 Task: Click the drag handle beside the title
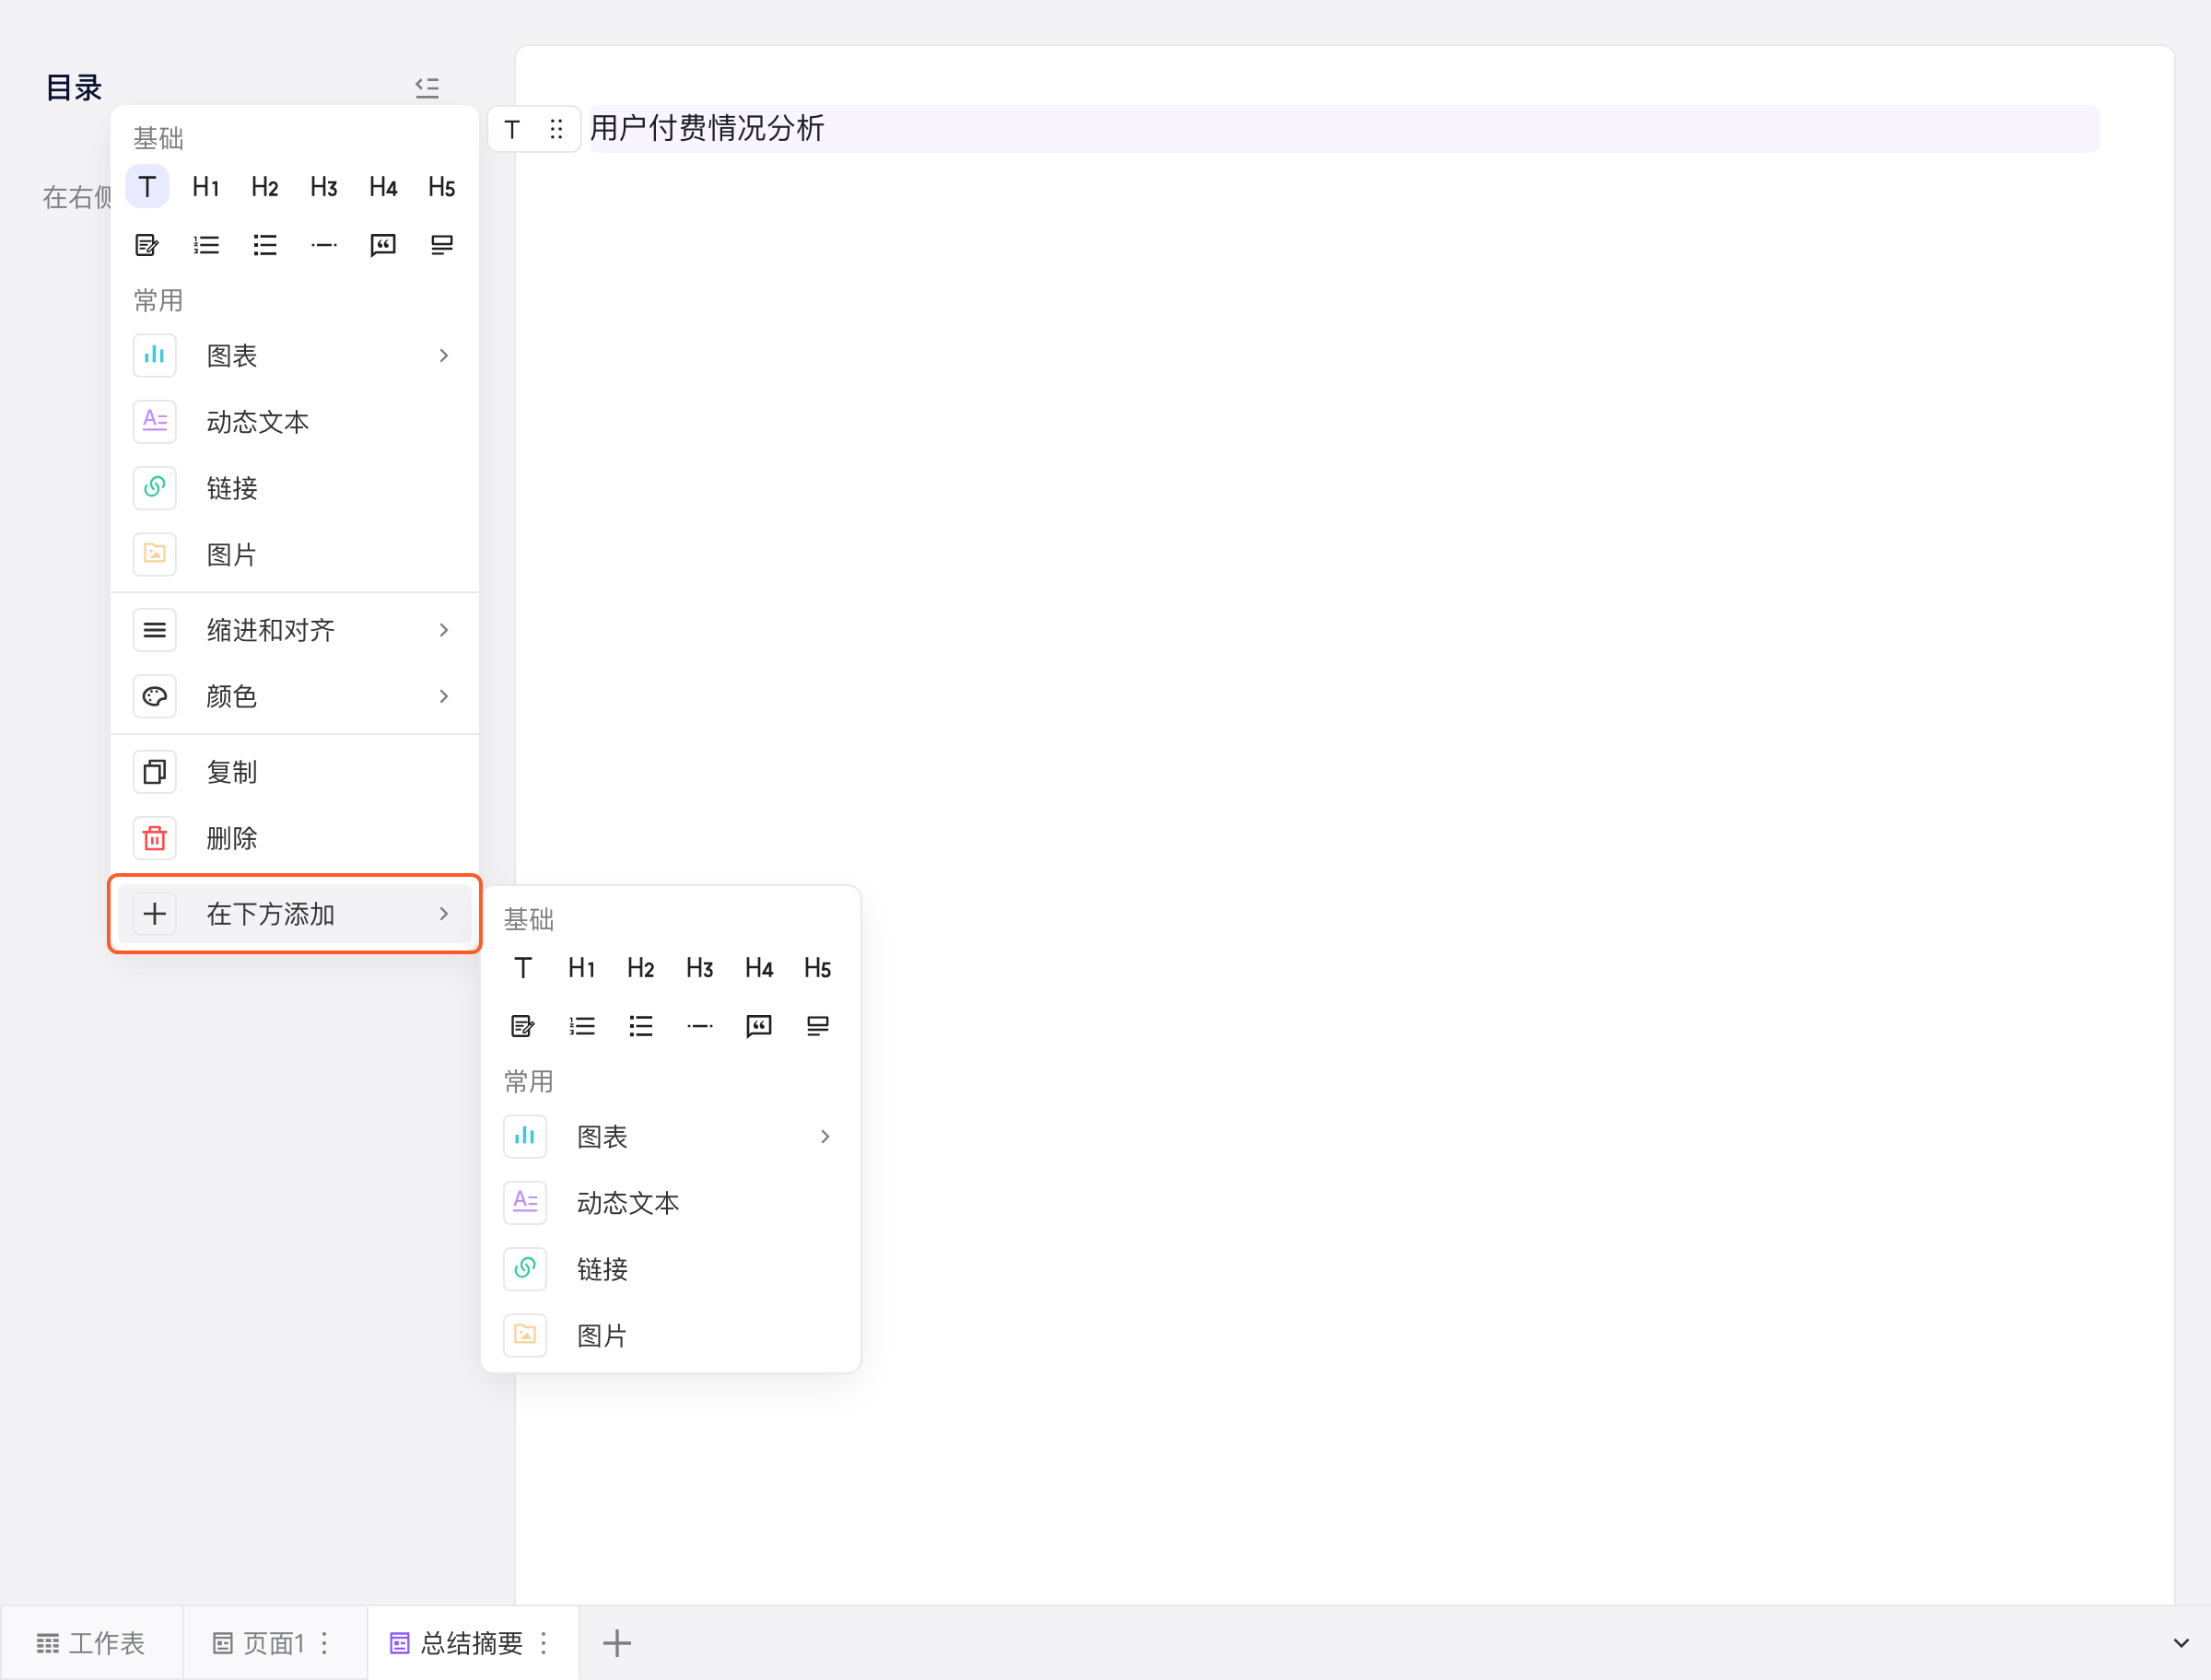556,129
